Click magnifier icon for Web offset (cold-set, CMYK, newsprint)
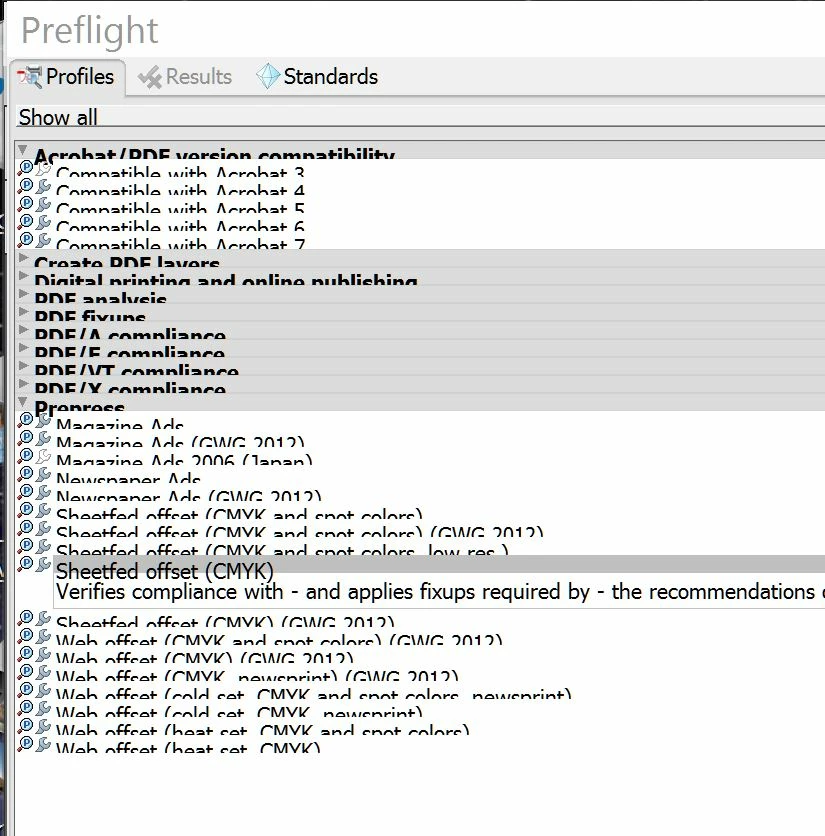Viewport: 825px width, 836px height. [25, 709]
